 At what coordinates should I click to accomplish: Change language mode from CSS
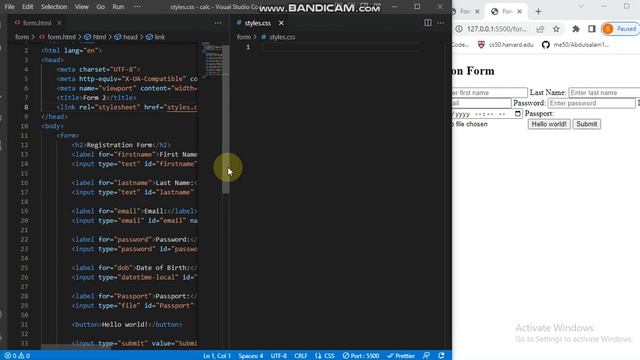[x=325, y=356]
